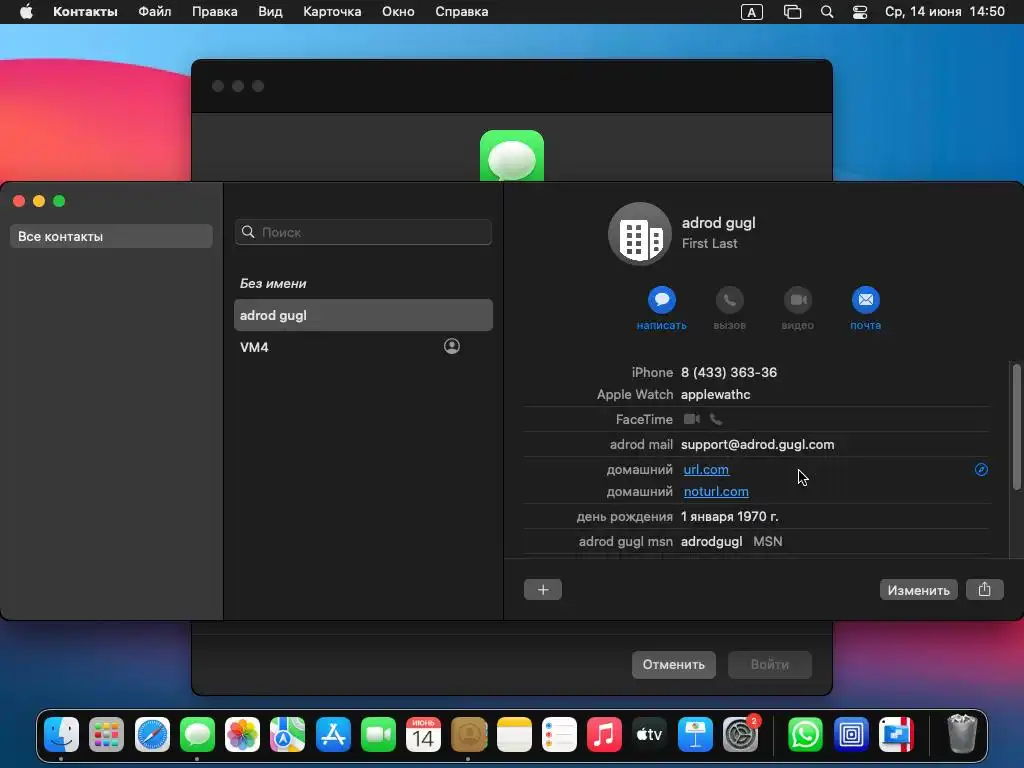Viewport: 1024px width, 768px height.
Task: Click Войти in the Messages window
Action: click(x=769, y=665)
